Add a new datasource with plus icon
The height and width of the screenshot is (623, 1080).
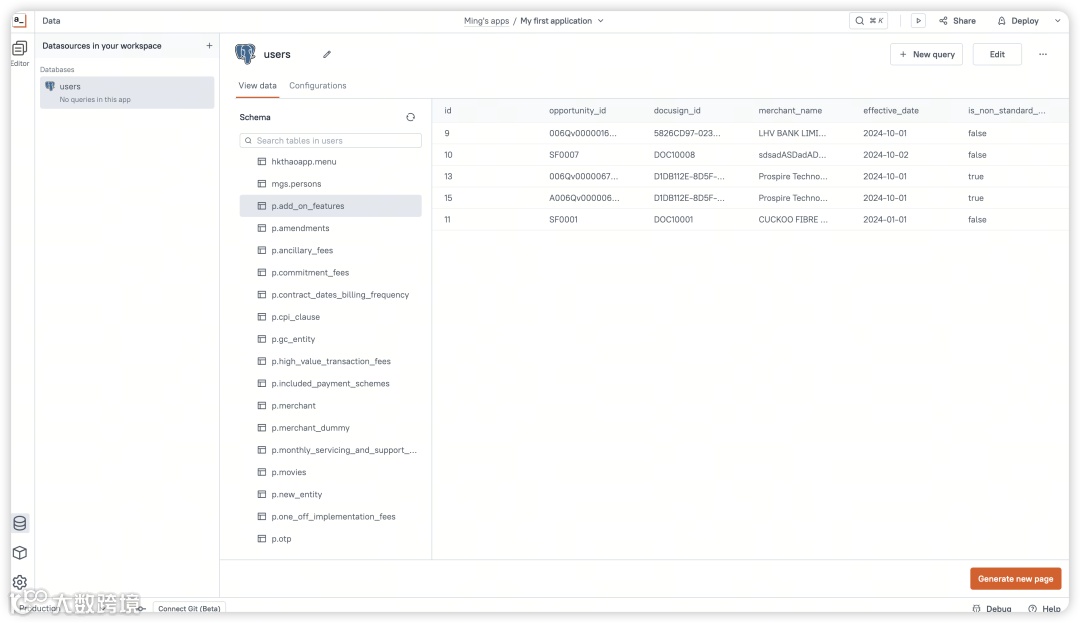209,45
